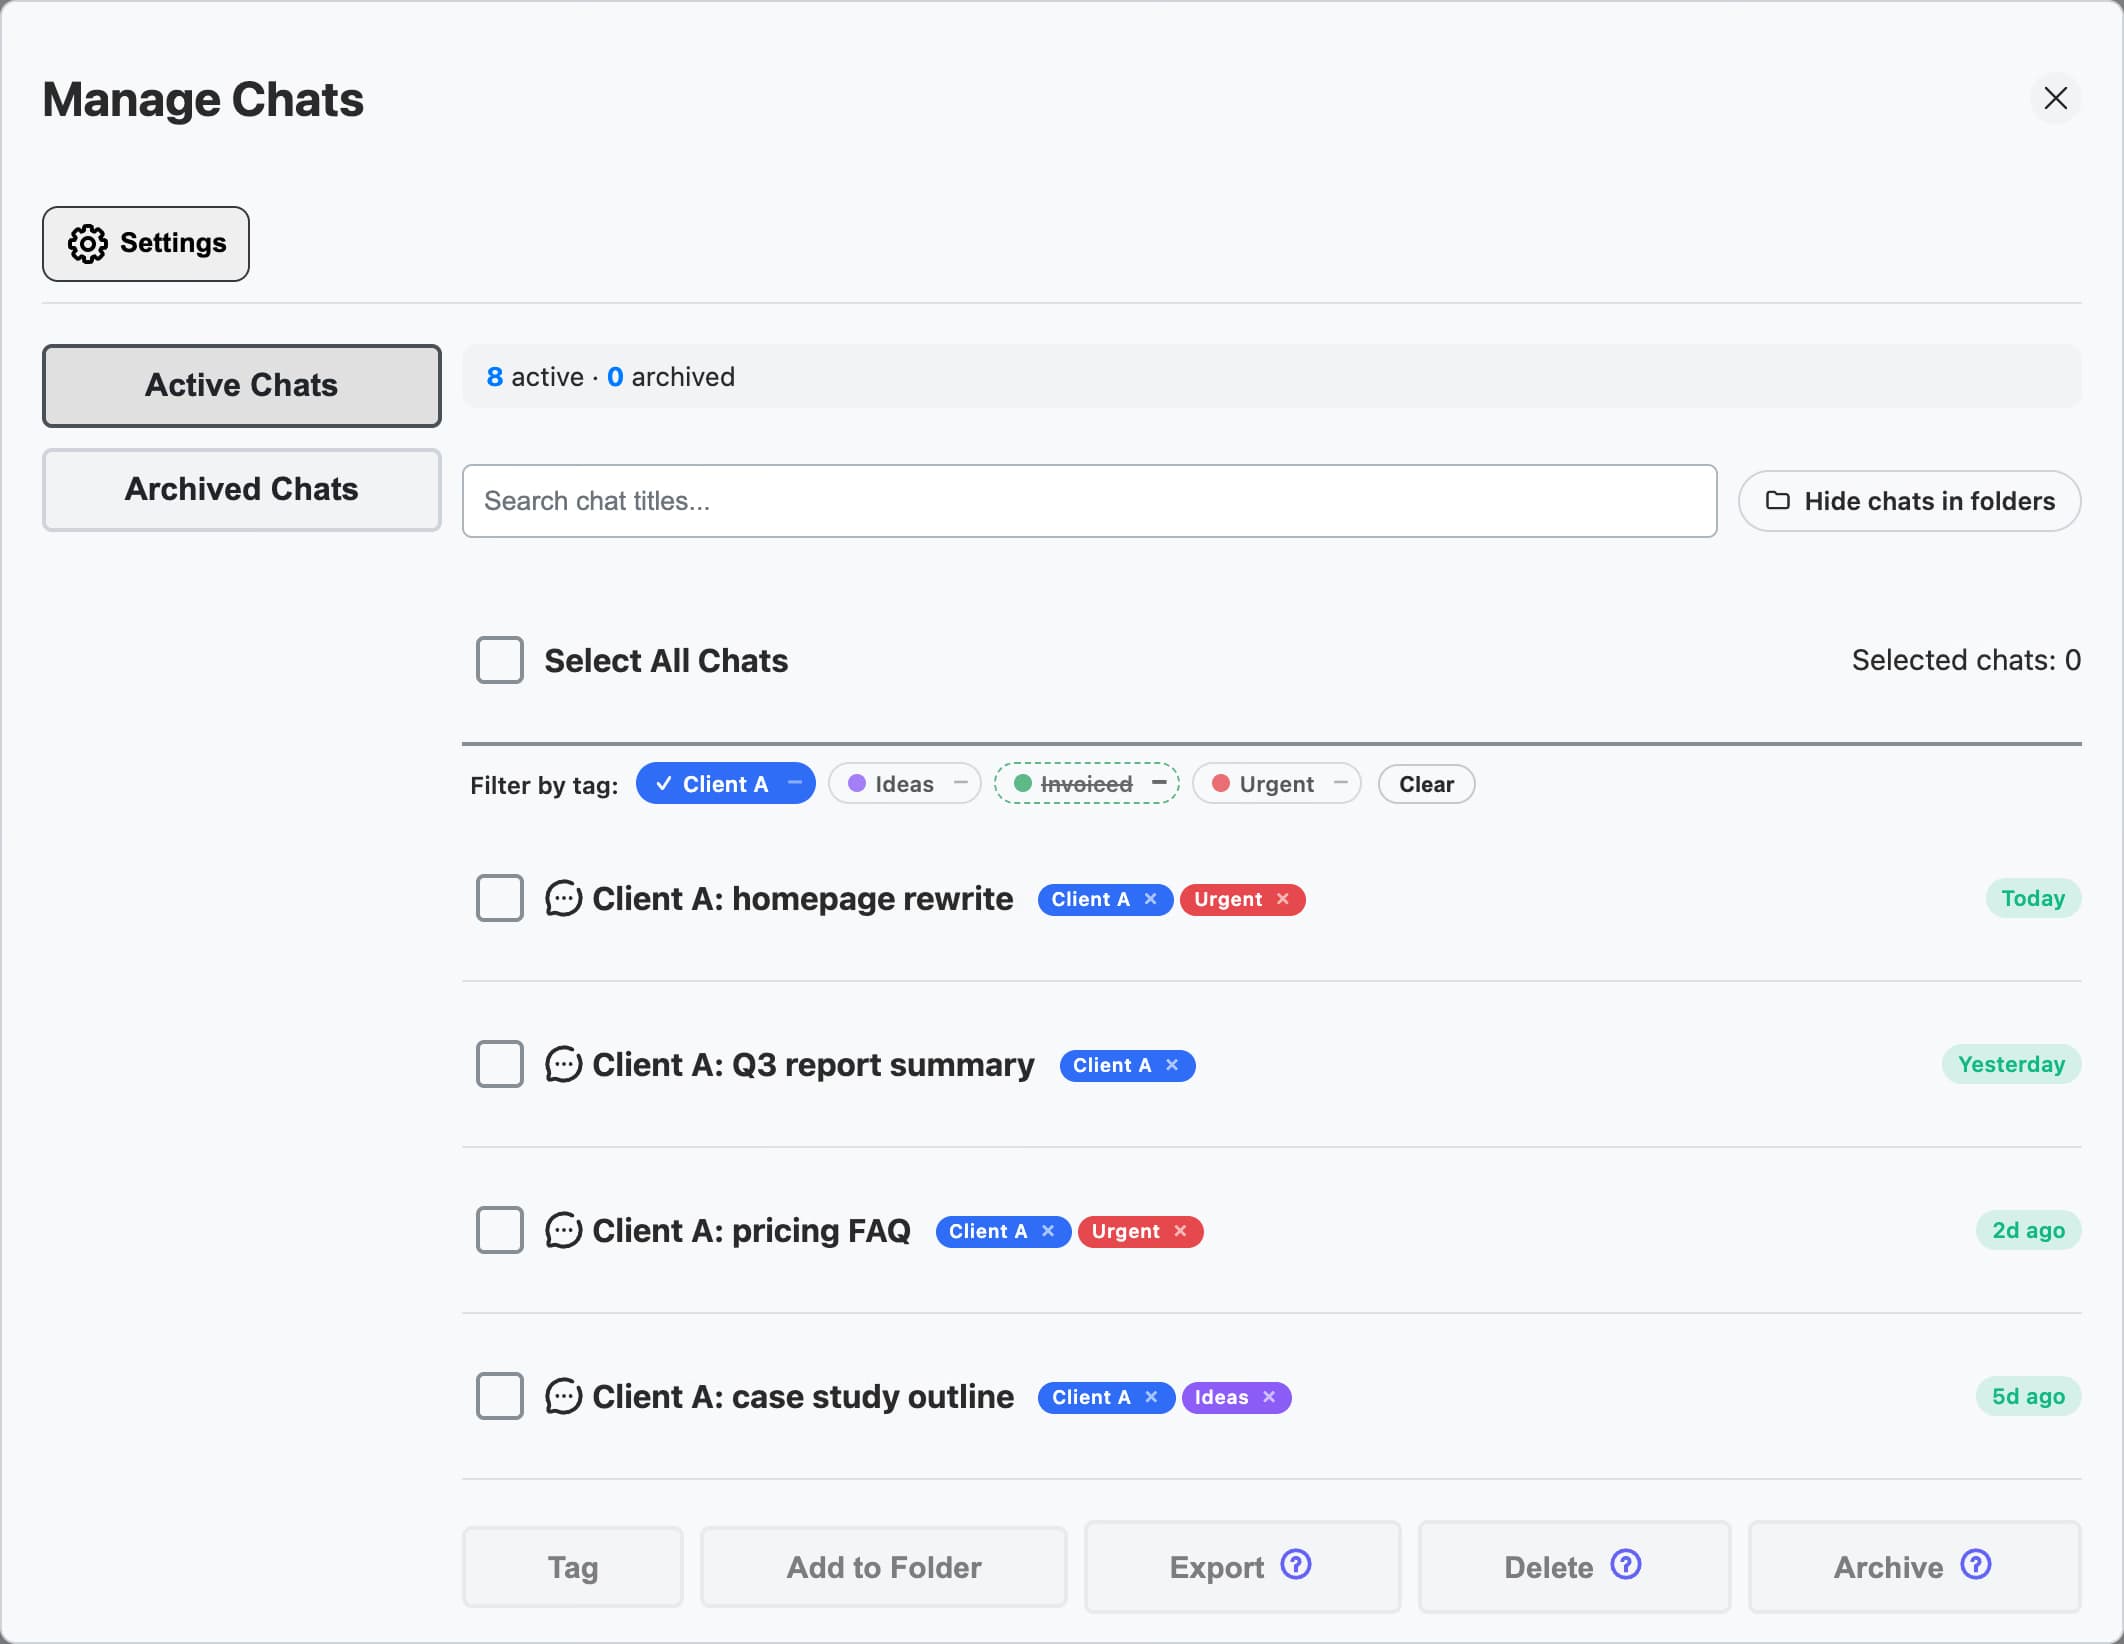Open the Client A: homepage rewrite chat
Screen dimensions: 2124x1644
pos(802,898)
